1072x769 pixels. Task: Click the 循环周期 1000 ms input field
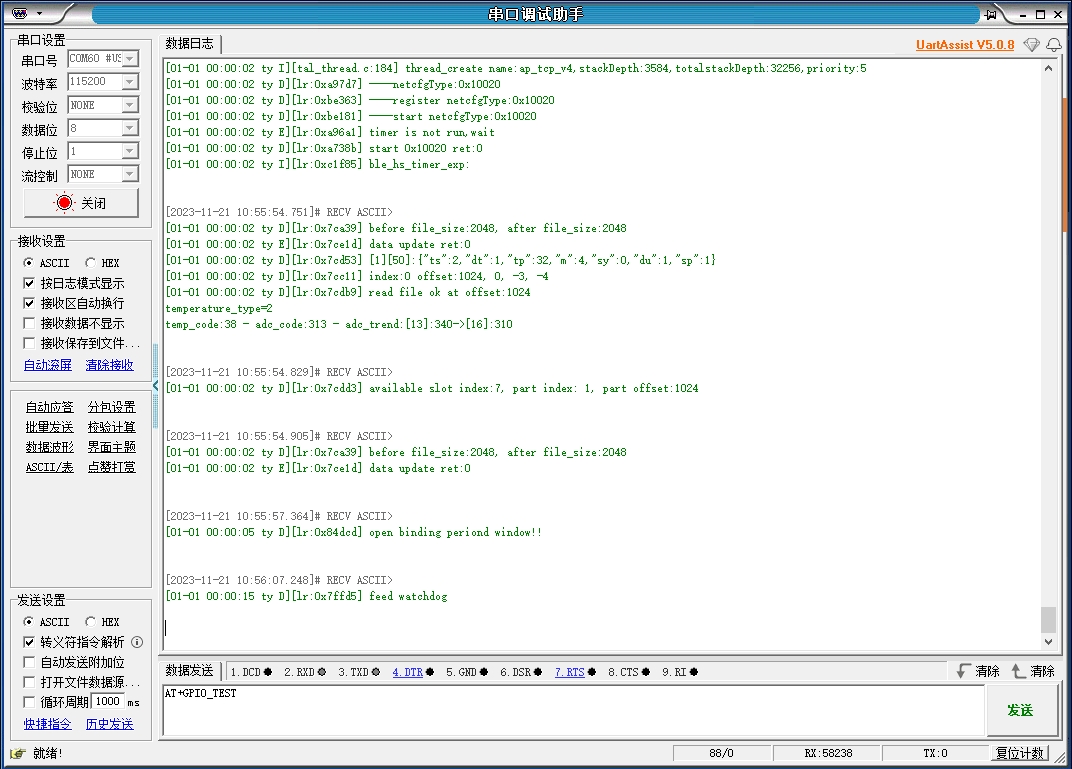pos(108,701)
